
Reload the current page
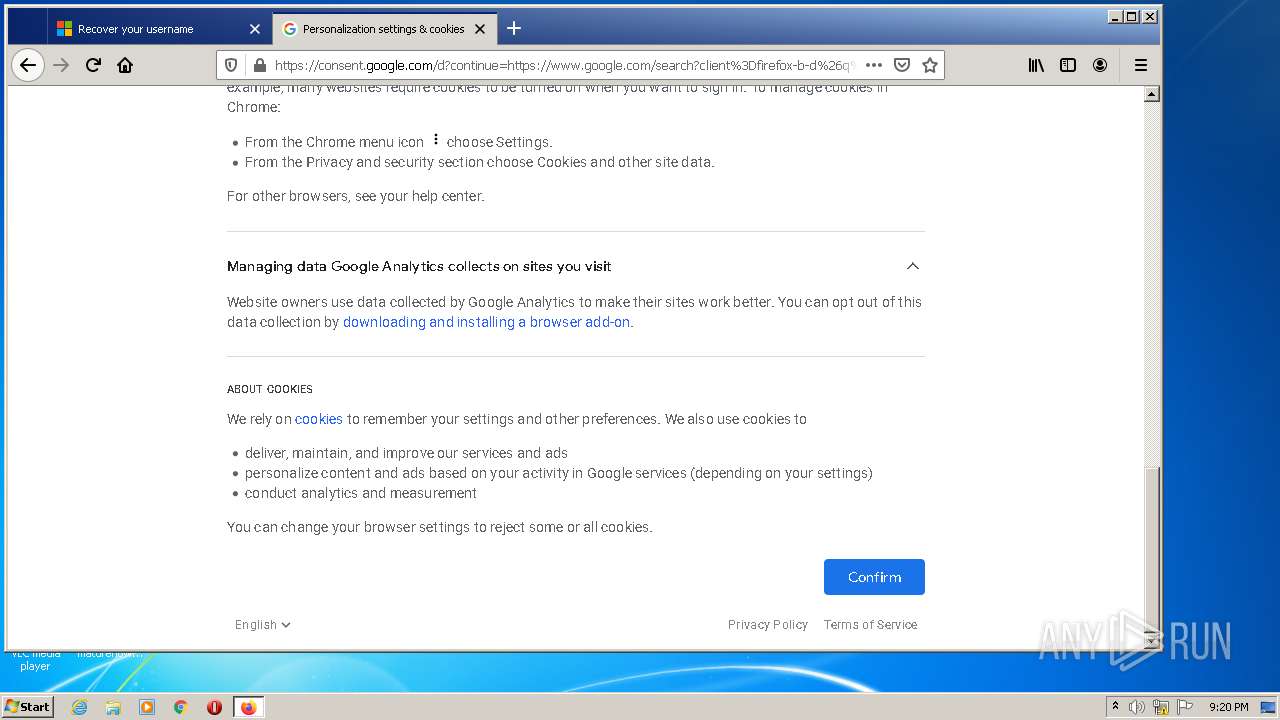click(x=93, y=65)
